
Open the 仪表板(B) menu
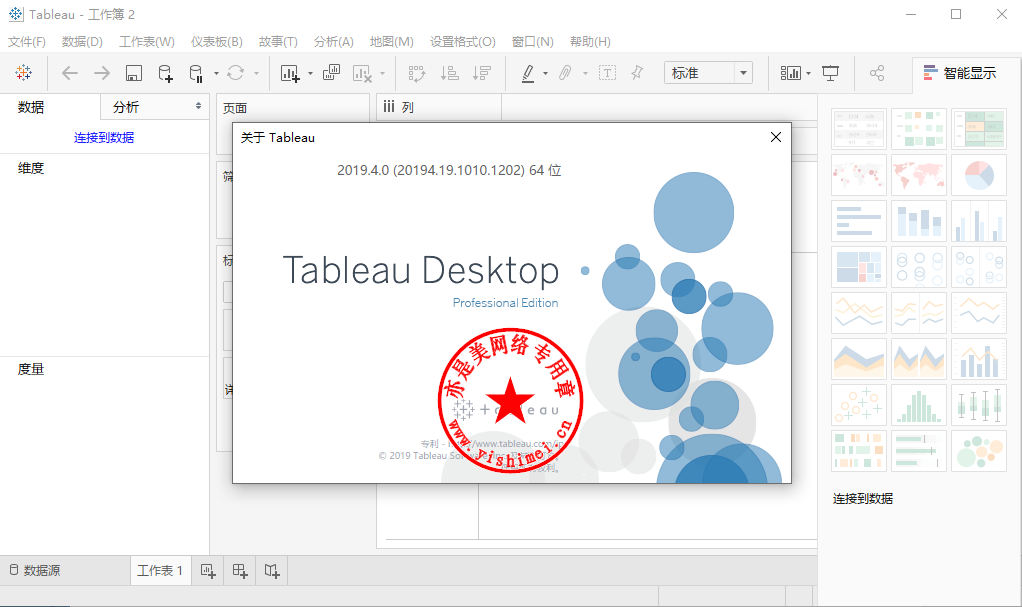tap(216, 42)
